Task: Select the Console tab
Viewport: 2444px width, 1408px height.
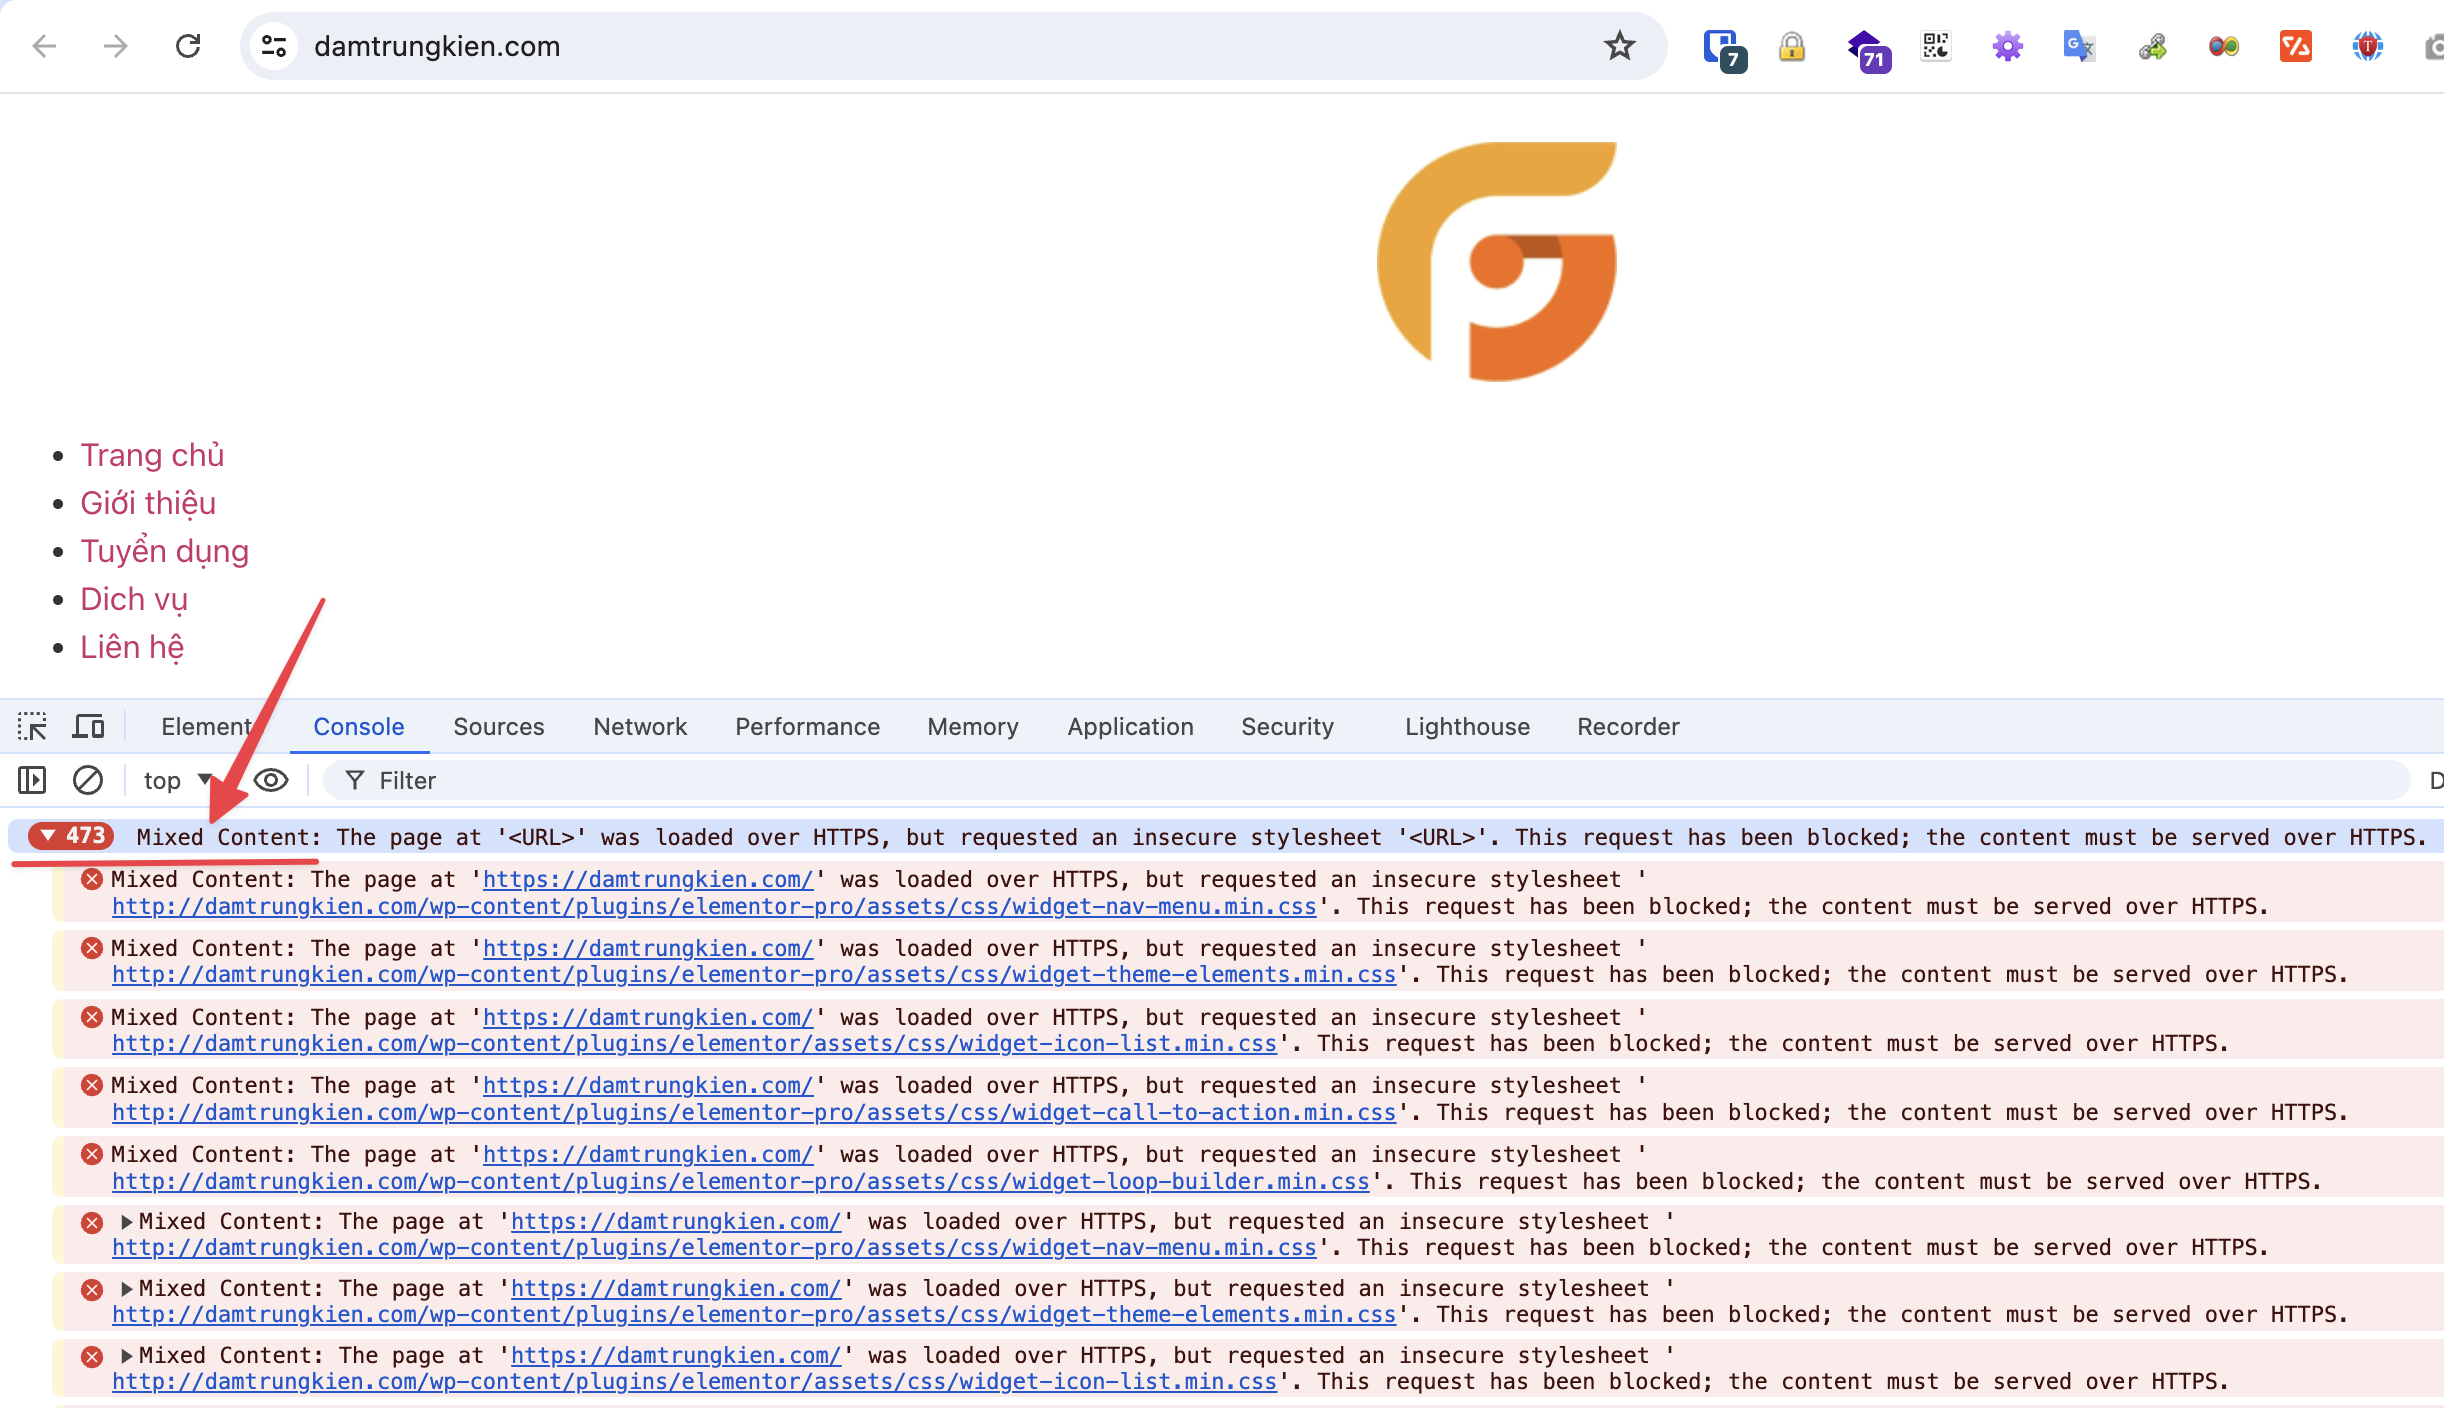Action: click(358, 726)
